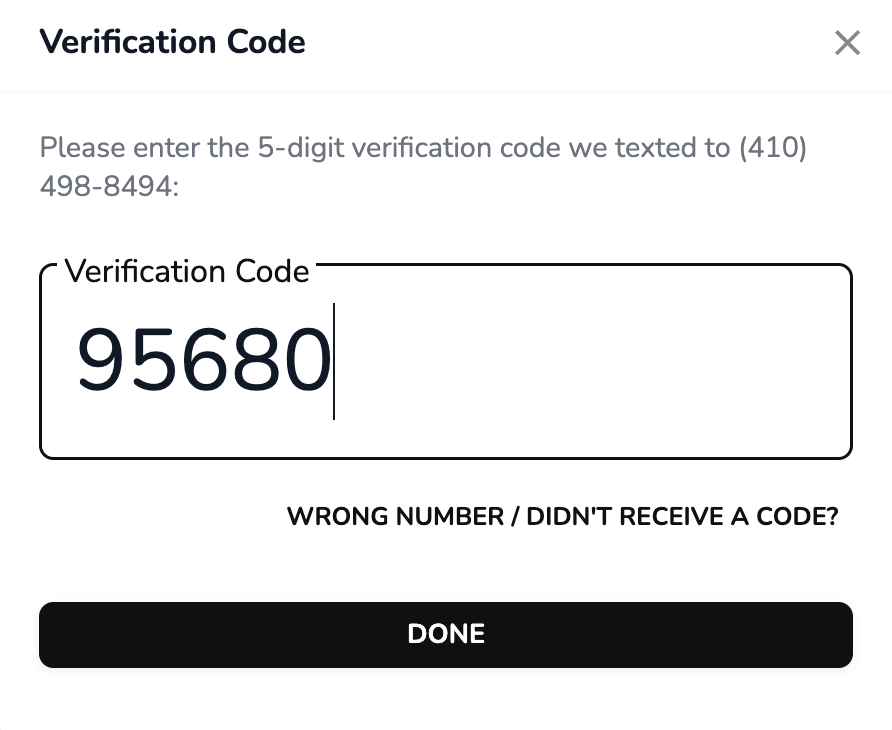The image size is (892, 730).
Task: Click DIDN'T RECEIVE A CODE? in the link
Action: (682, 516)
